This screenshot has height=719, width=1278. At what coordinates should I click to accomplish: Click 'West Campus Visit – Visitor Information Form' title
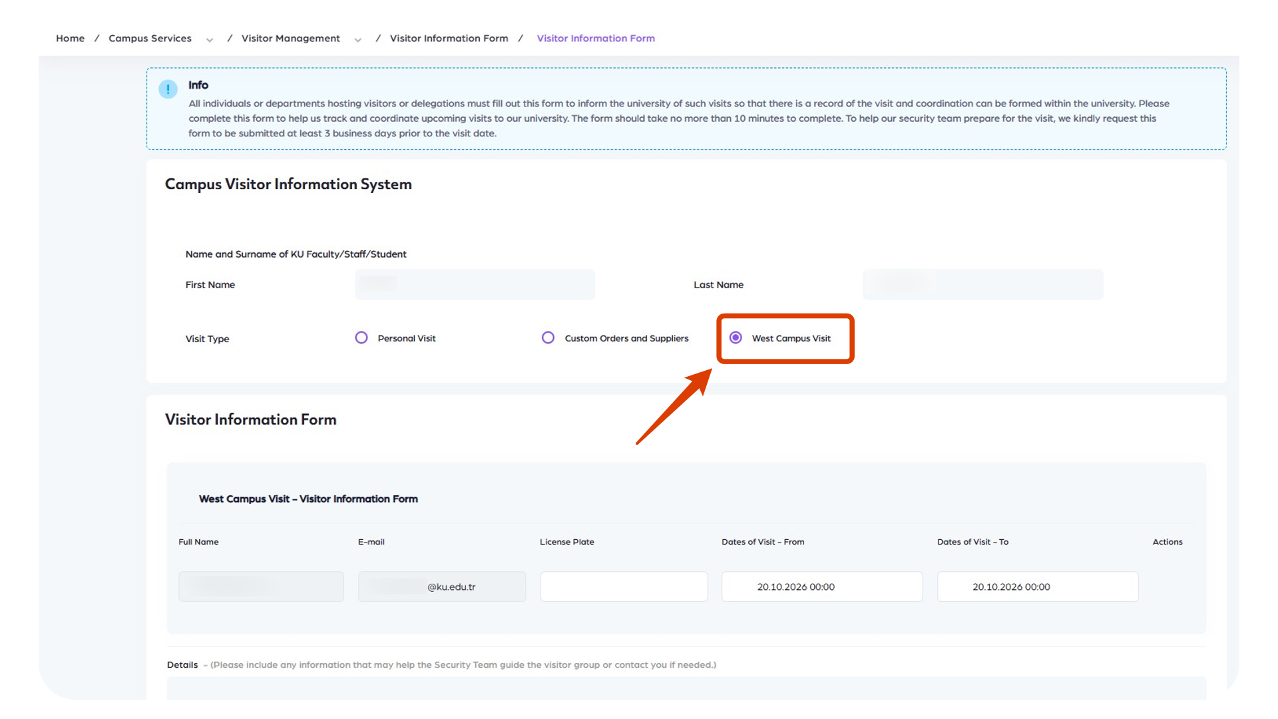click(x=308, y=499)
